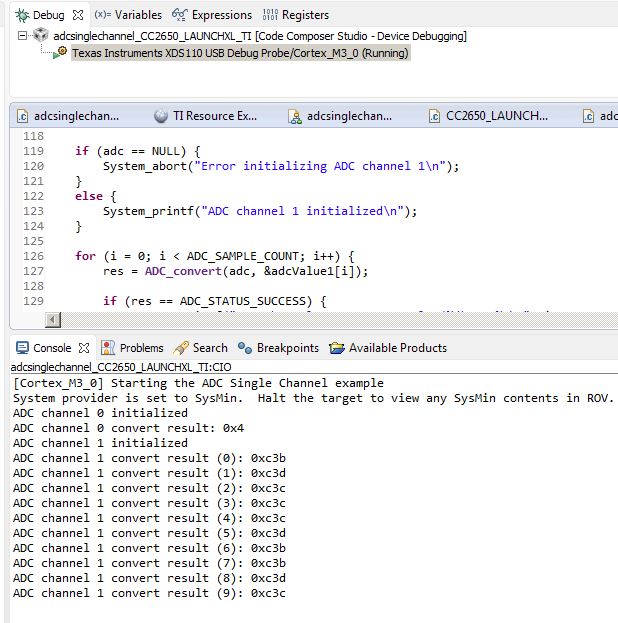Collapse the adcsinglechannel debug session tree
Image resolution: width=618 pixels, height=623 pixels.
[x=22, y=36]
